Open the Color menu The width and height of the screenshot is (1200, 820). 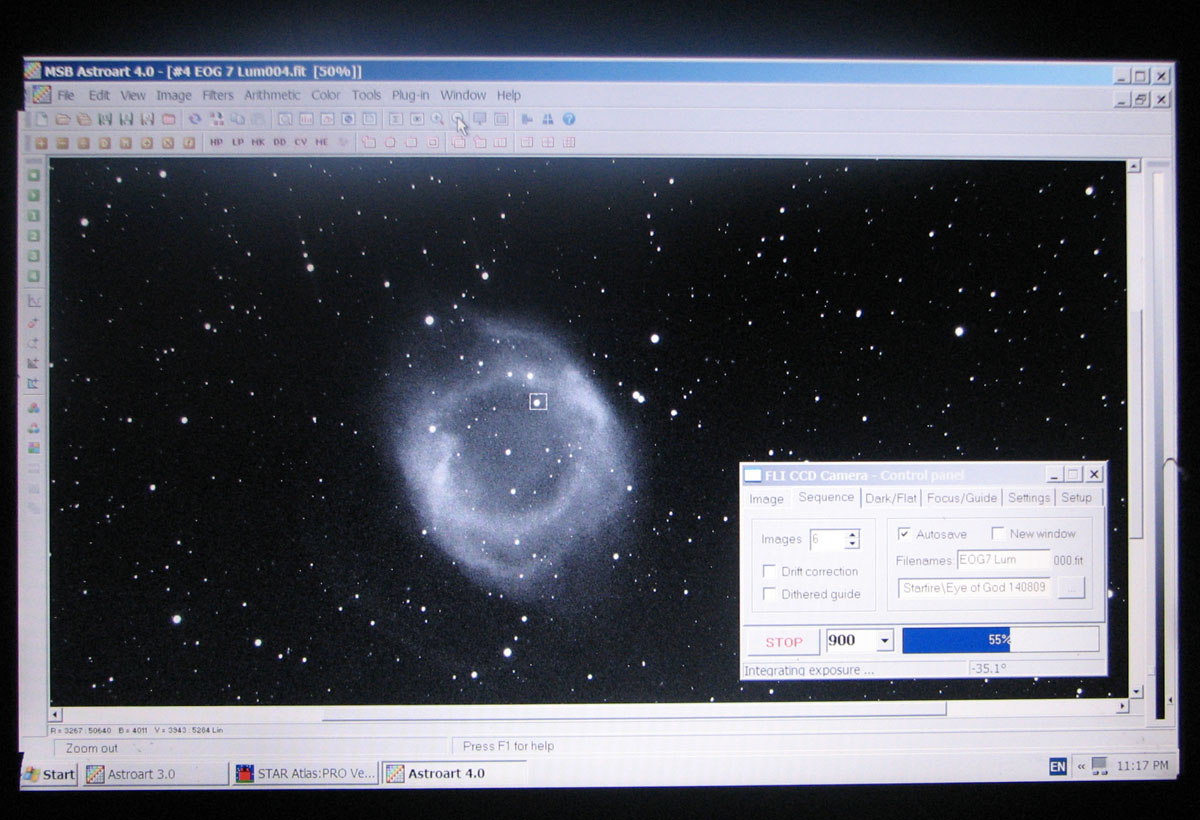[326, 95]
